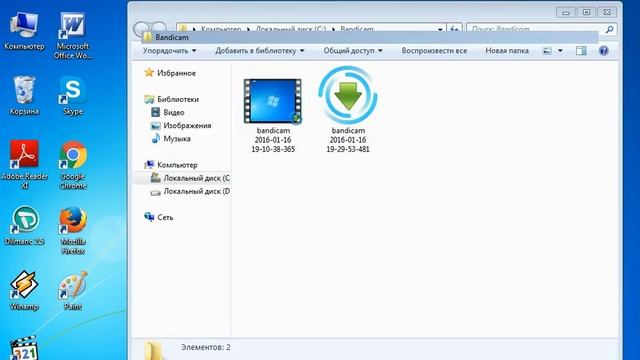Viewport: 640px width, 360px height.
Task: Open the Microsoft Office Word desktop shortcut
Action: coord(73,36)
